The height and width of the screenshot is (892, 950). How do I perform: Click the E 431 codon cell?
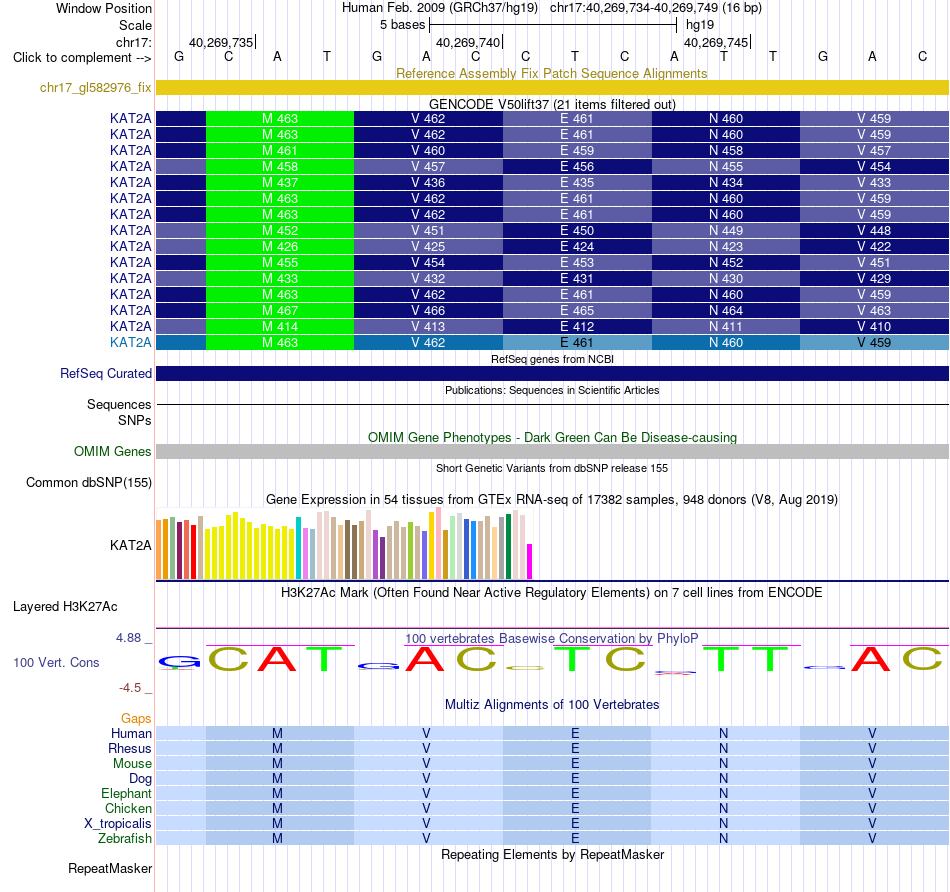577,278
